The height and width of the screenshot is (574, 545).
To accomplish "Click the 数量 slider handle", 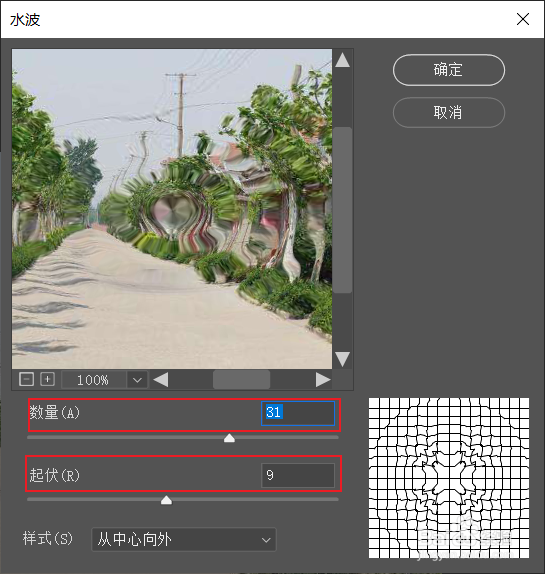I will 229,438.
